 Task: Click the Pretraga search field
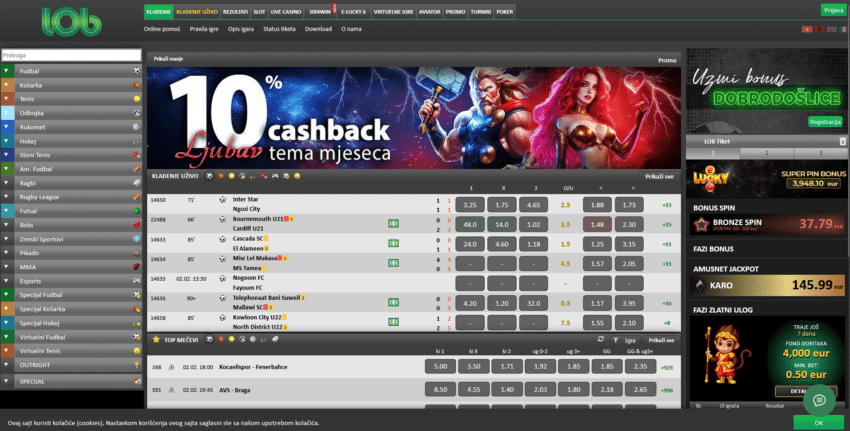tap(70, 56)
